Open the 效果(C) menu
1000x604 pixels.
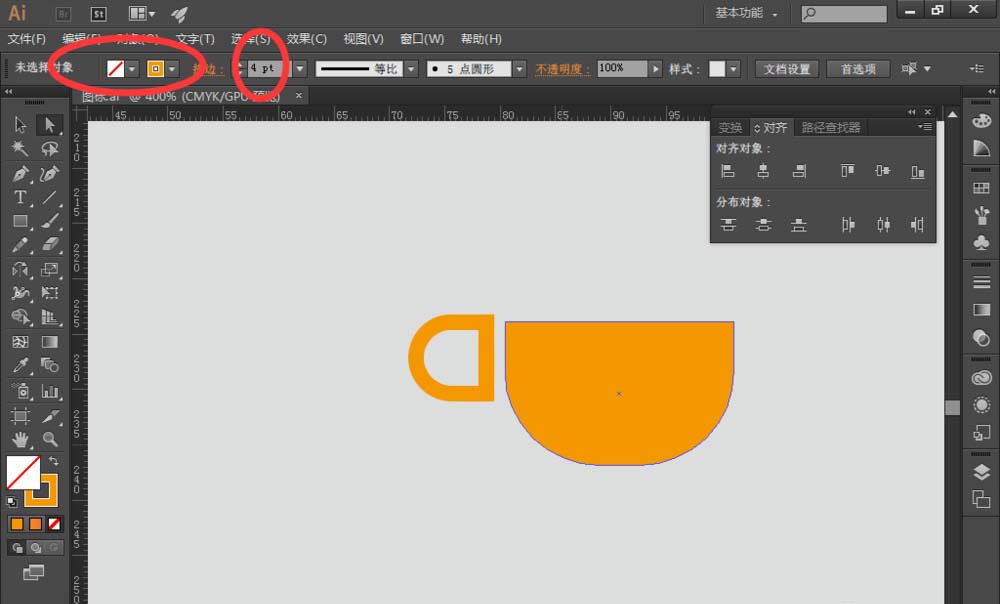(x=306, y=39)
